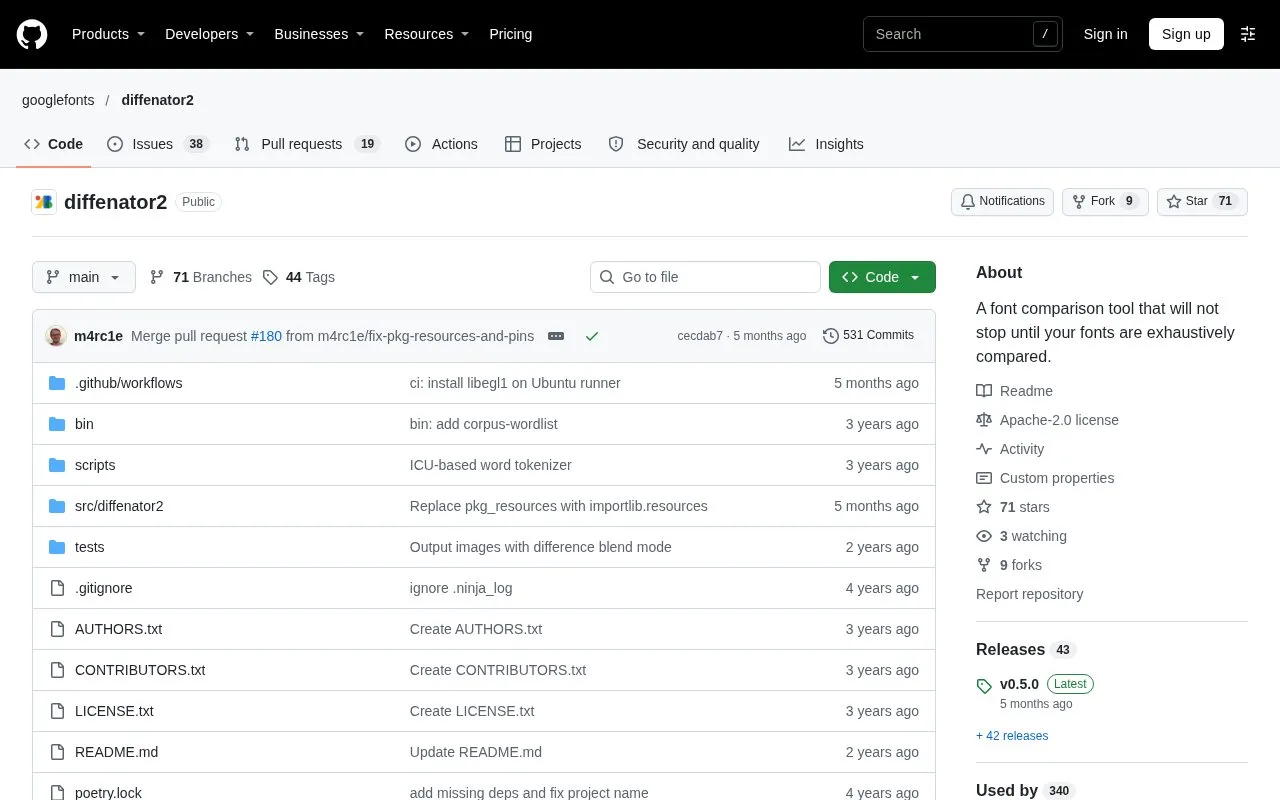View the 44 Tags list

(x=299, y=277)
